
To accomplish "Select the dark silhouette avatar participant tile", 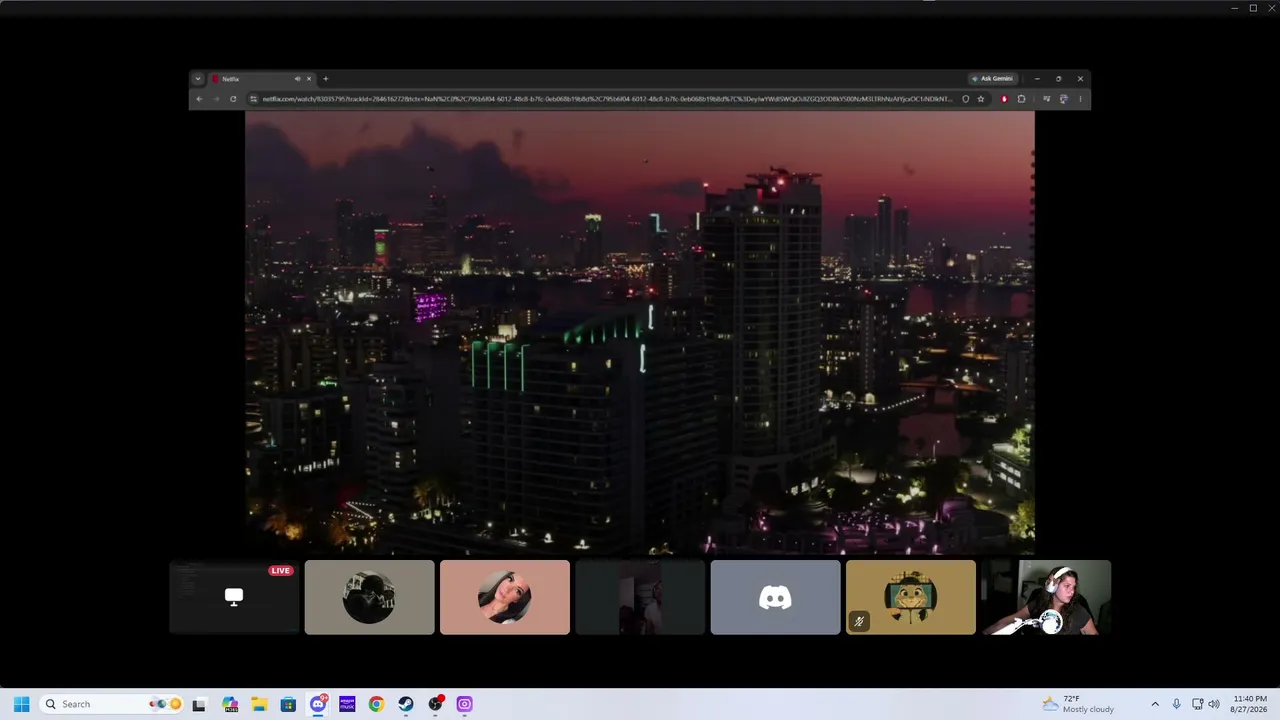I will [x=369, y=597].
